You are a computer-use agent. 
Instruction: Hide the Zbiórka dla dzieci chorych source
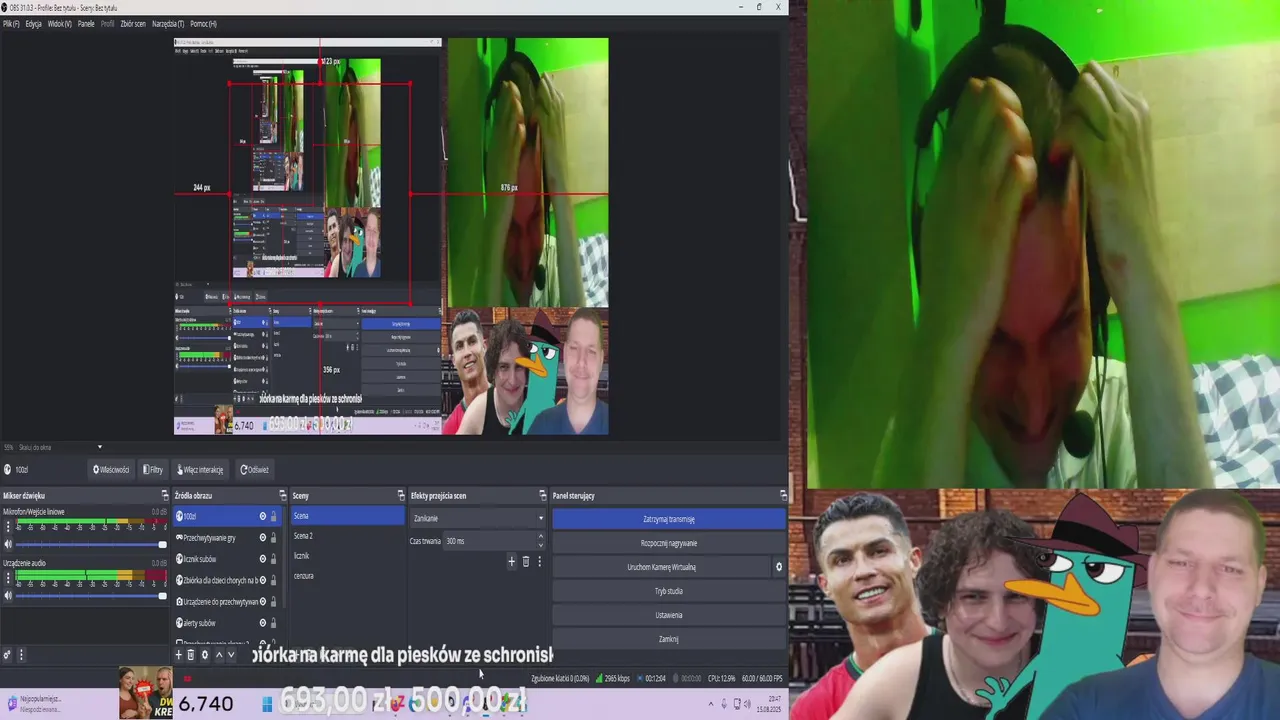(262, 580)
